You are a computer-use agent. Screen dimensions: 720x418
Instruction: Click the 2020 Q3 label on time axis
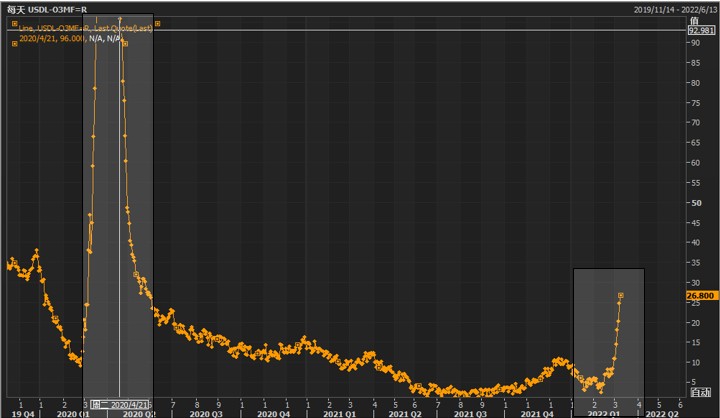coord(205,412)
